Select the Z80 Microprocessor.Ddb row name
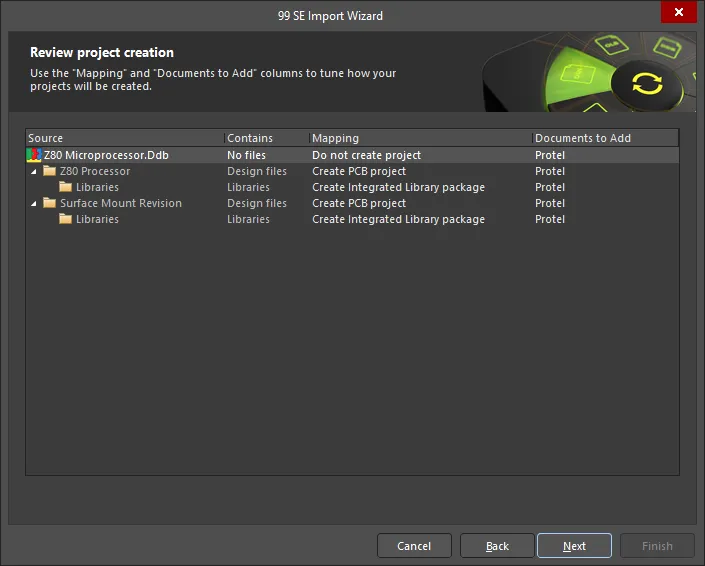 pos(106,155)
